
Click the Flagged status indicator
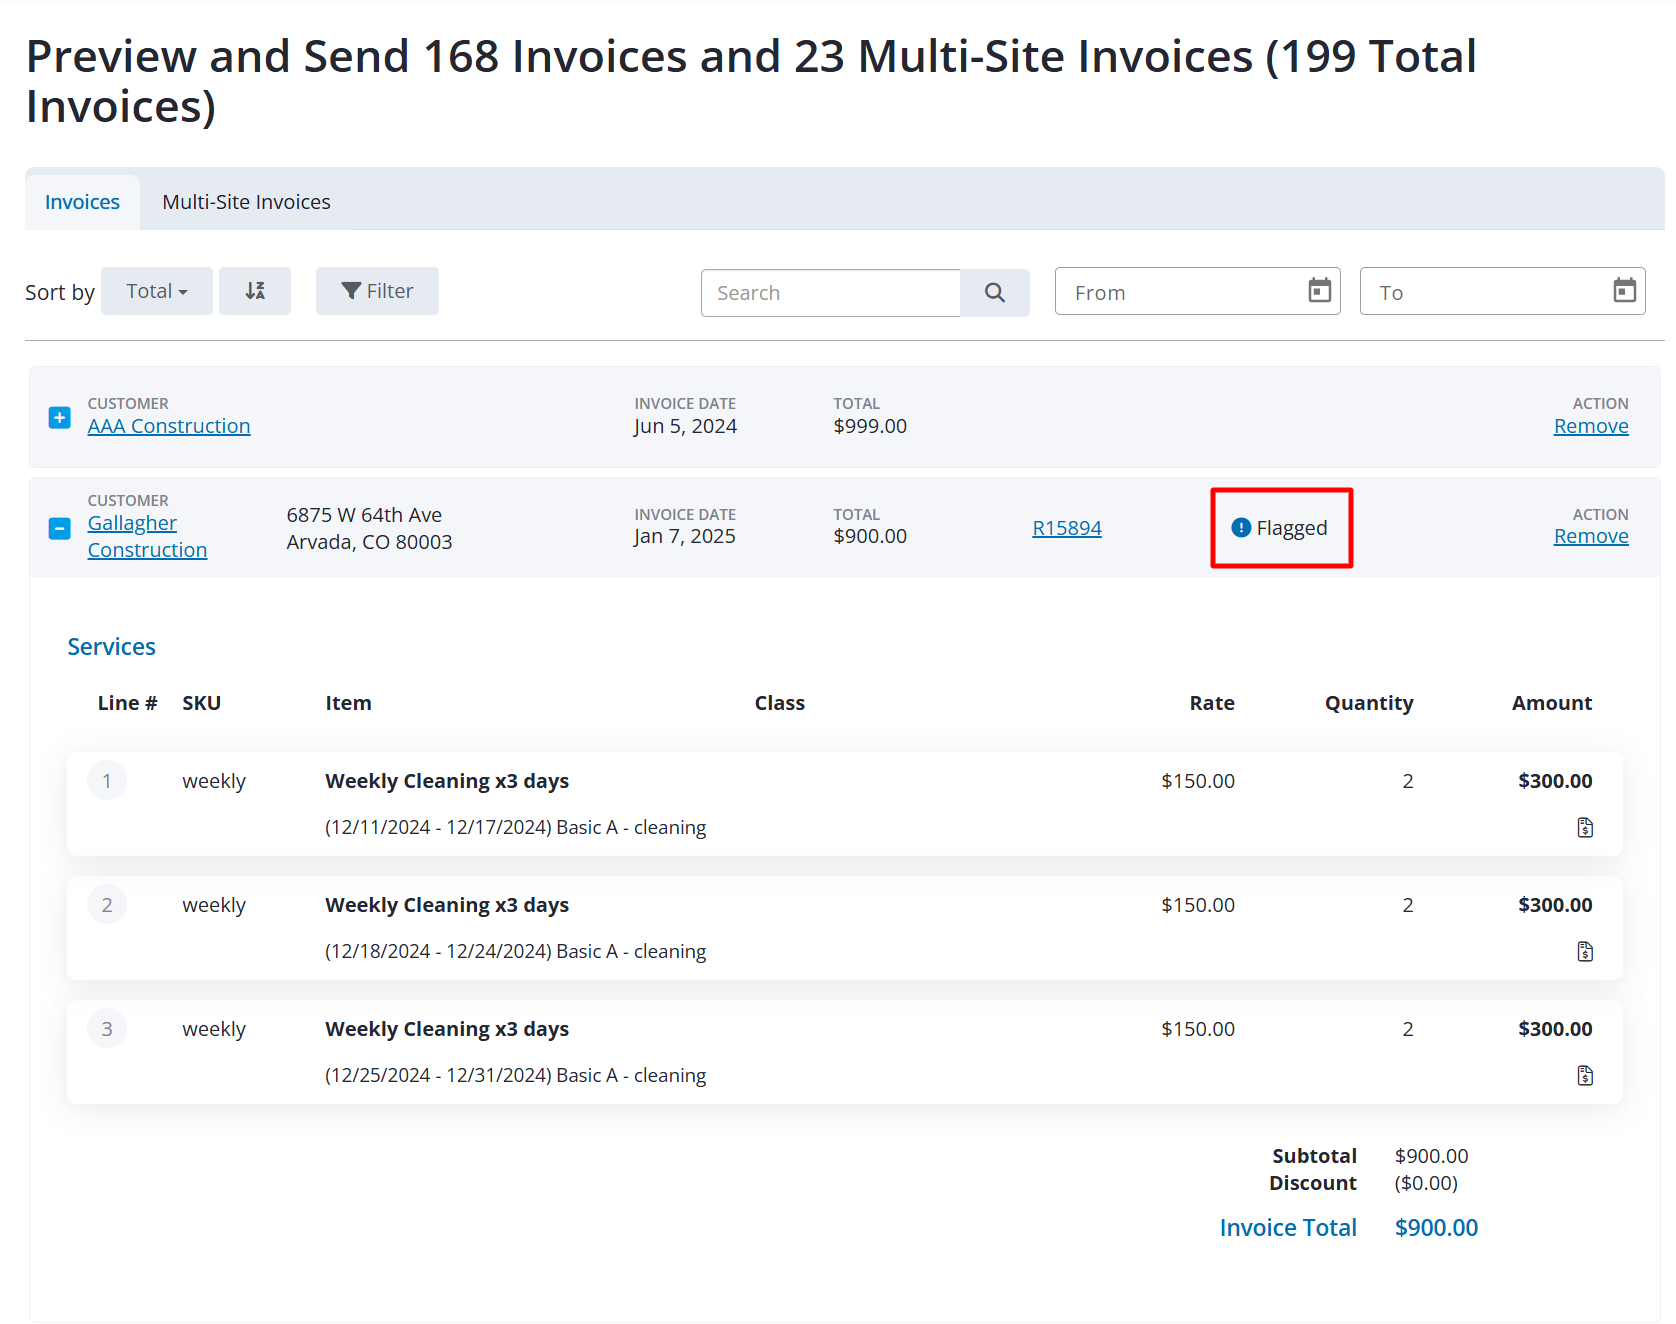coord(1280,528)
